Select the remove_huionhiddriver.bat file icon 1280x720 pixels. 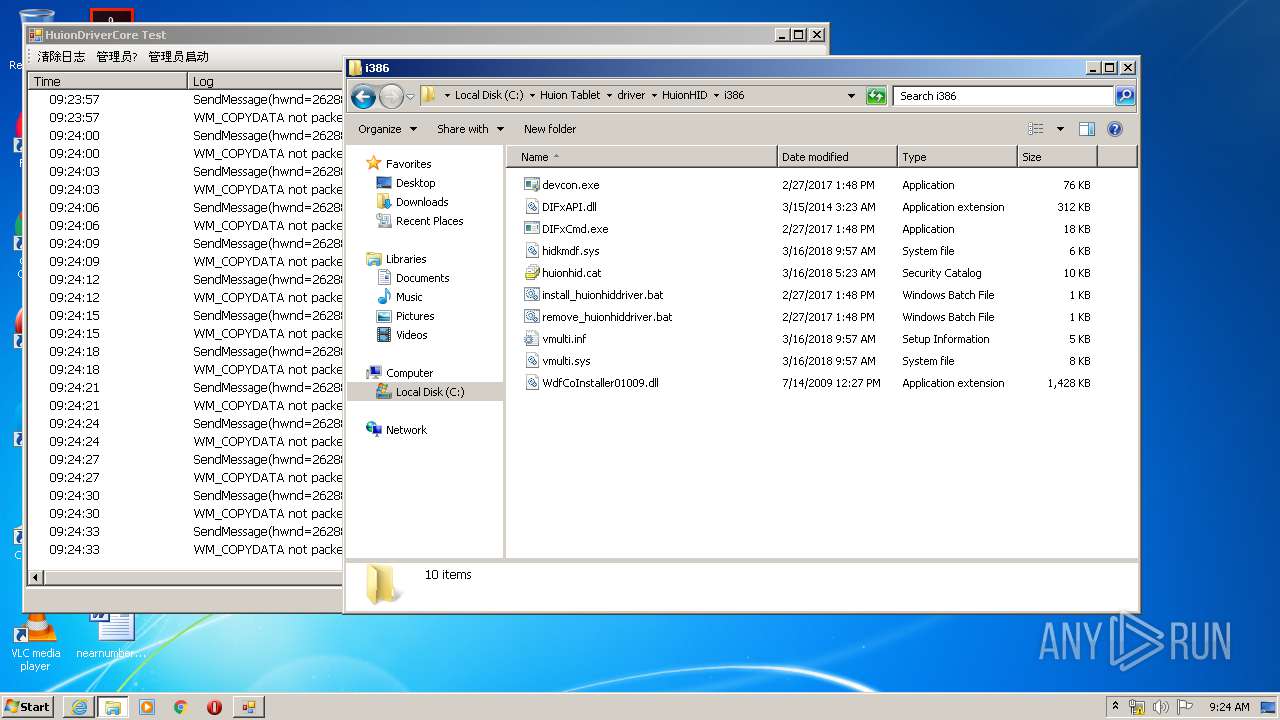point(532,317)
